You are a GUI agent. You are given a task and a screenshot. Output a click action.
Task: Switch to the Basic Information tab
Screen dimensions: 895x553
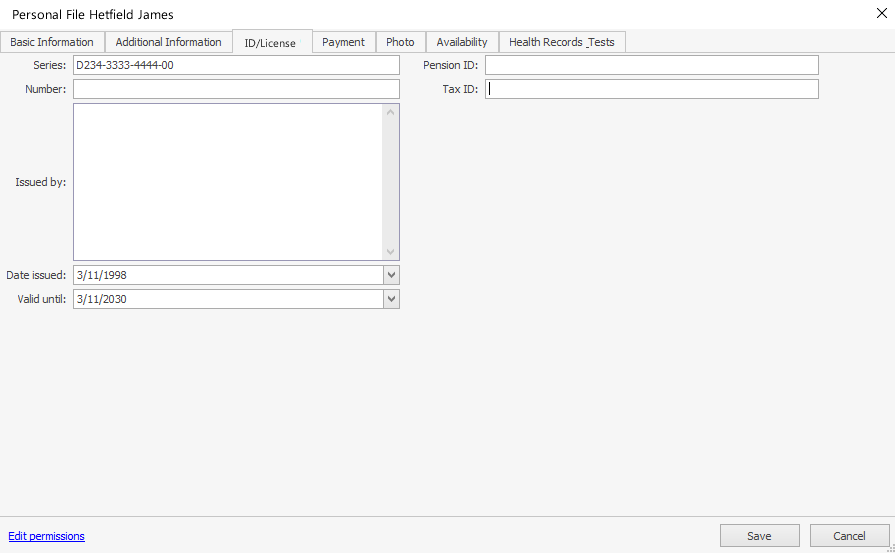pos(52,42)
